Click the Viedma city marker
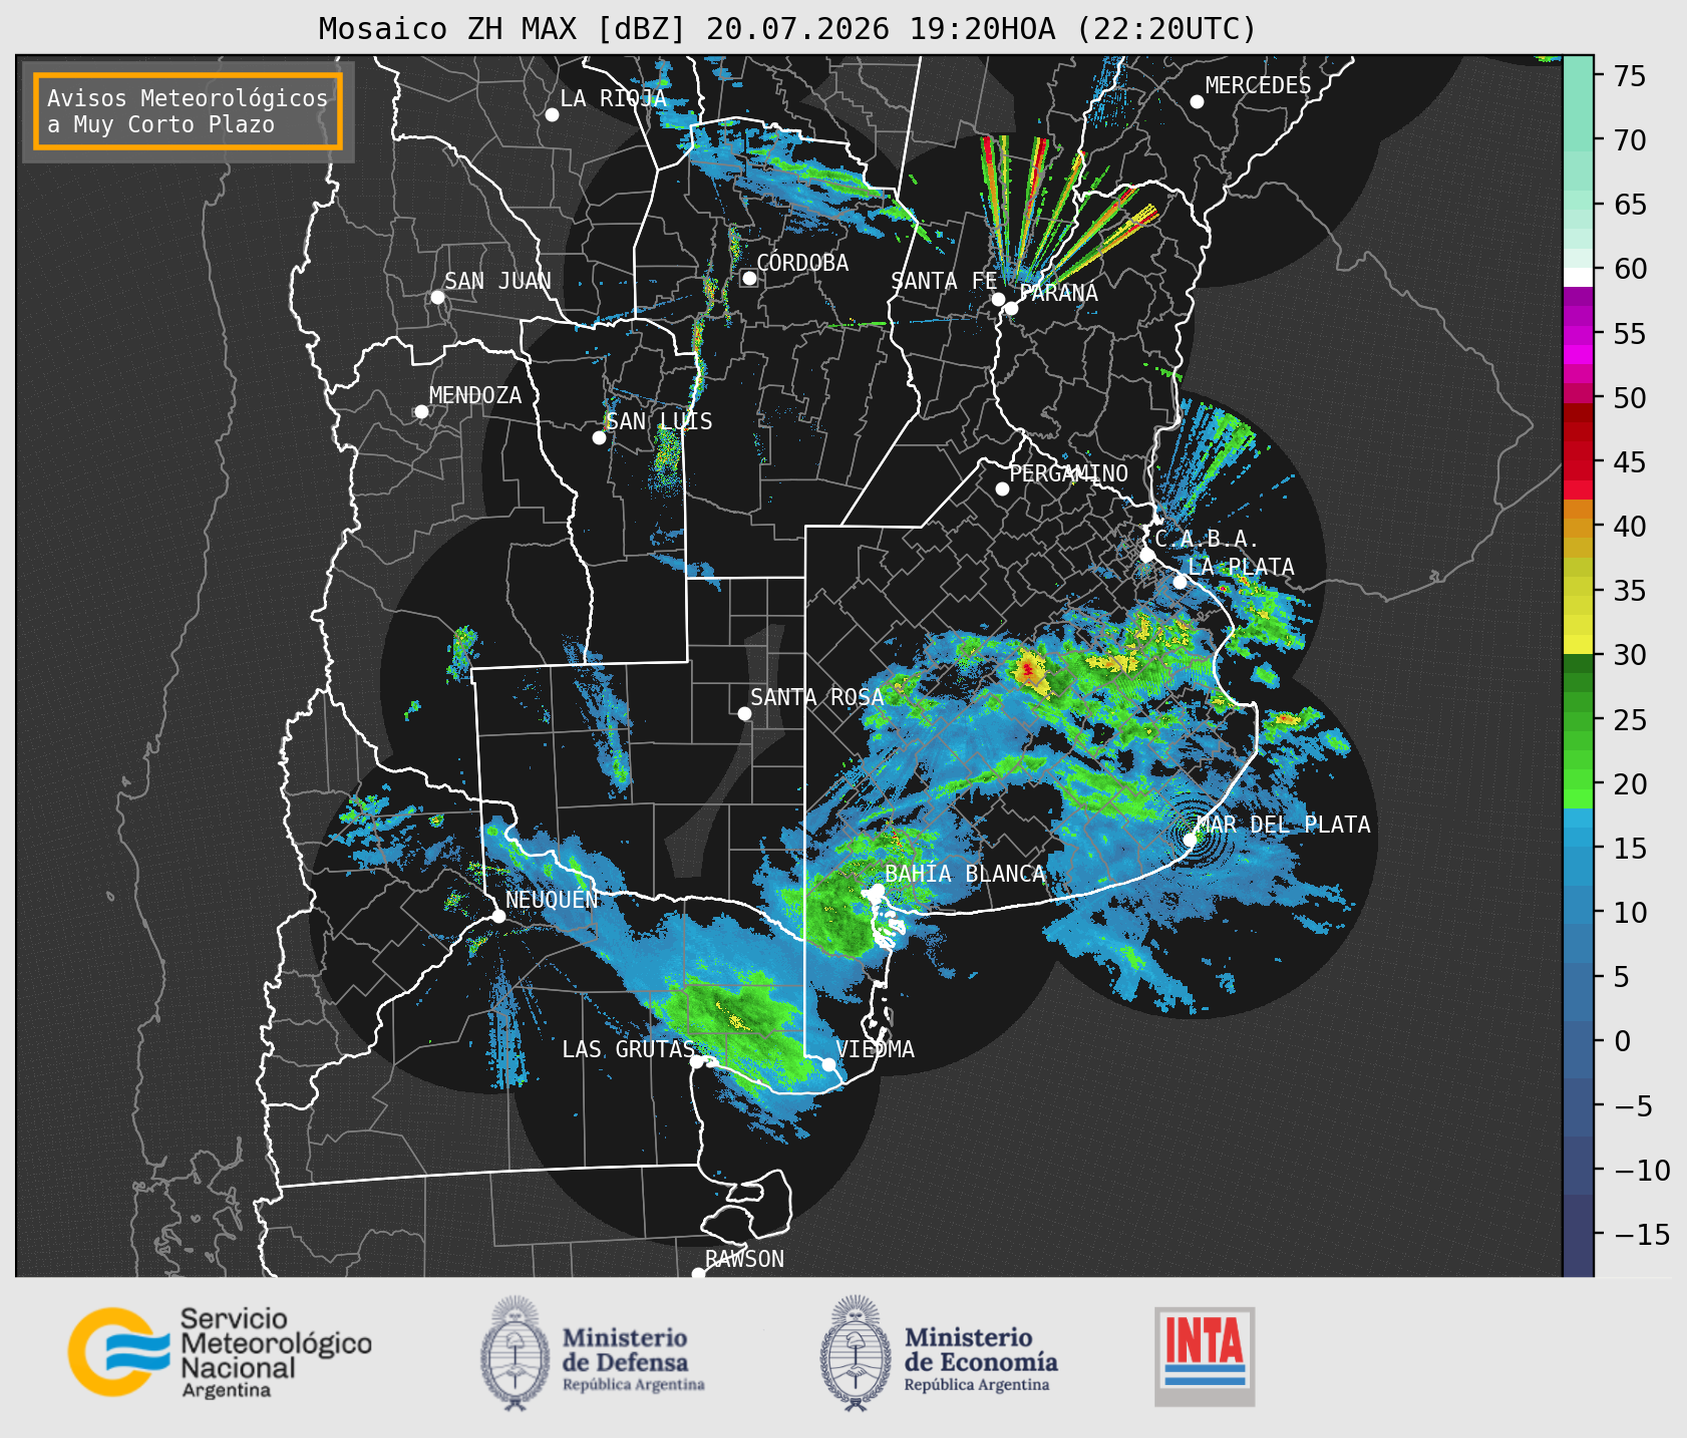Image resolution: width=1687 pixels, height=1438 pixels. pyautogui.click(x=829, y=1064)
